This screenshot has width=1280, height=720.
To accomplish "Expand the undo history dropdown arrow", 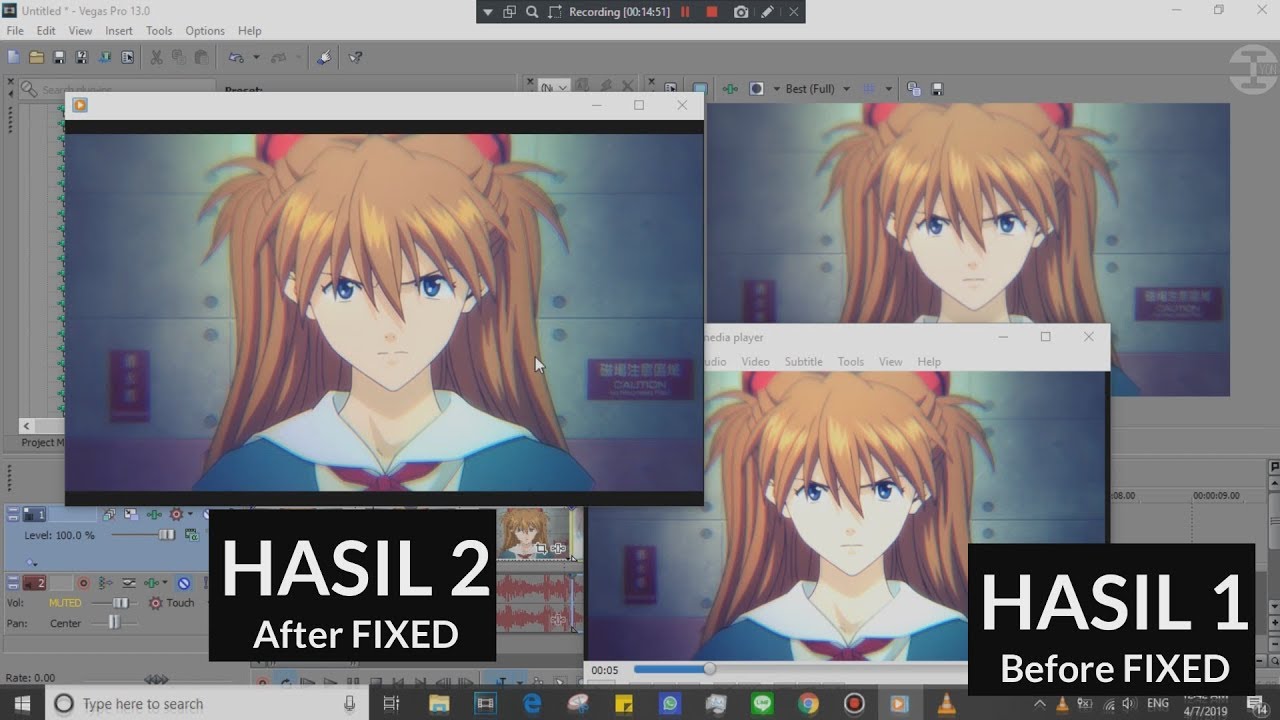I will pos(256,58).
